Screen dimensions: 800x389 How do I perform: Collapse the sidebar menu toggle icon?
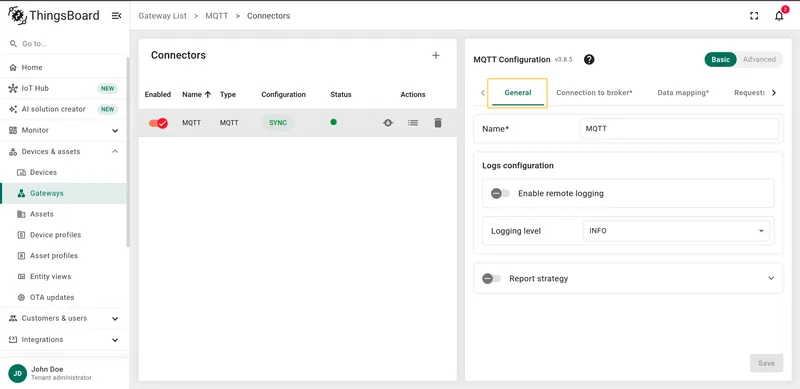coord(116,16)
